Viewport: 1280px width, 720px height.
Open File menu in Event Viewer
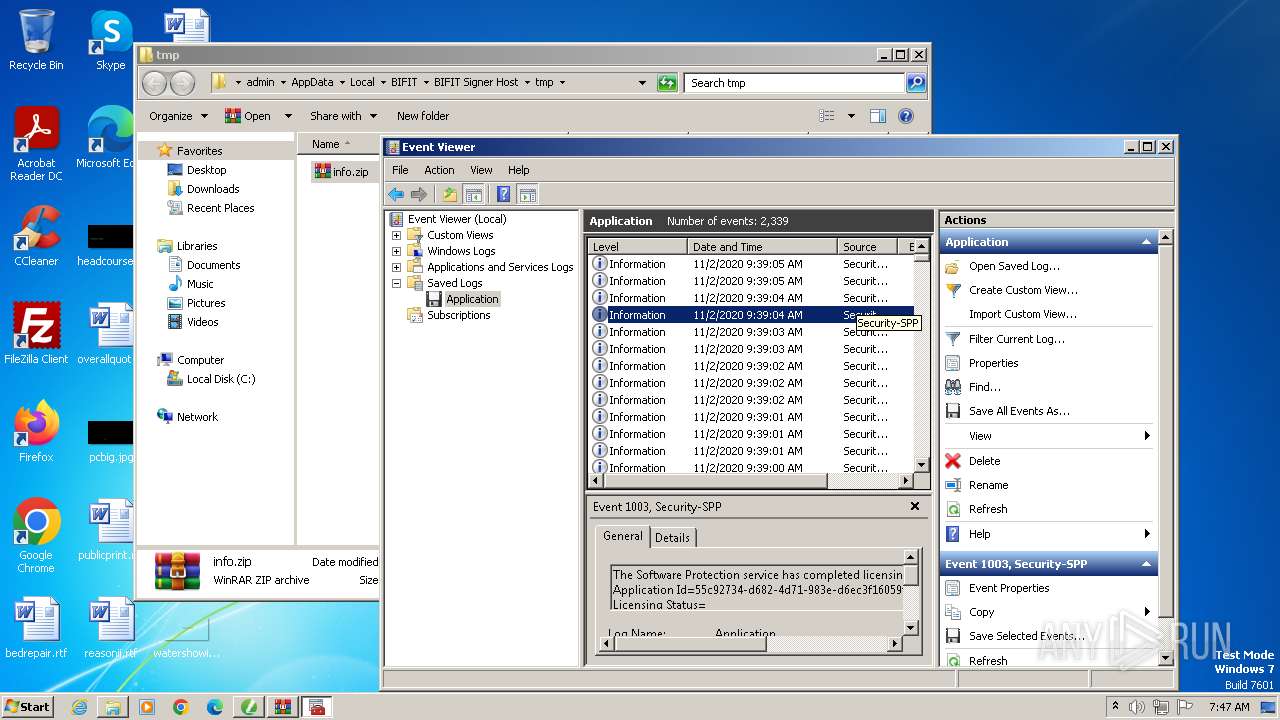(400, 170)
